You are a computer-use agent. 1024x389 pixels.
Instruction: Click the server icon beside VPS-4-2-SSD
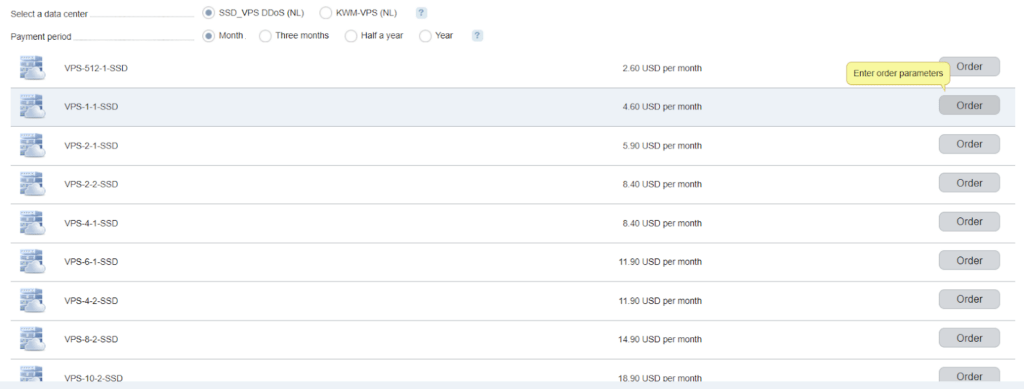point(31,300)
